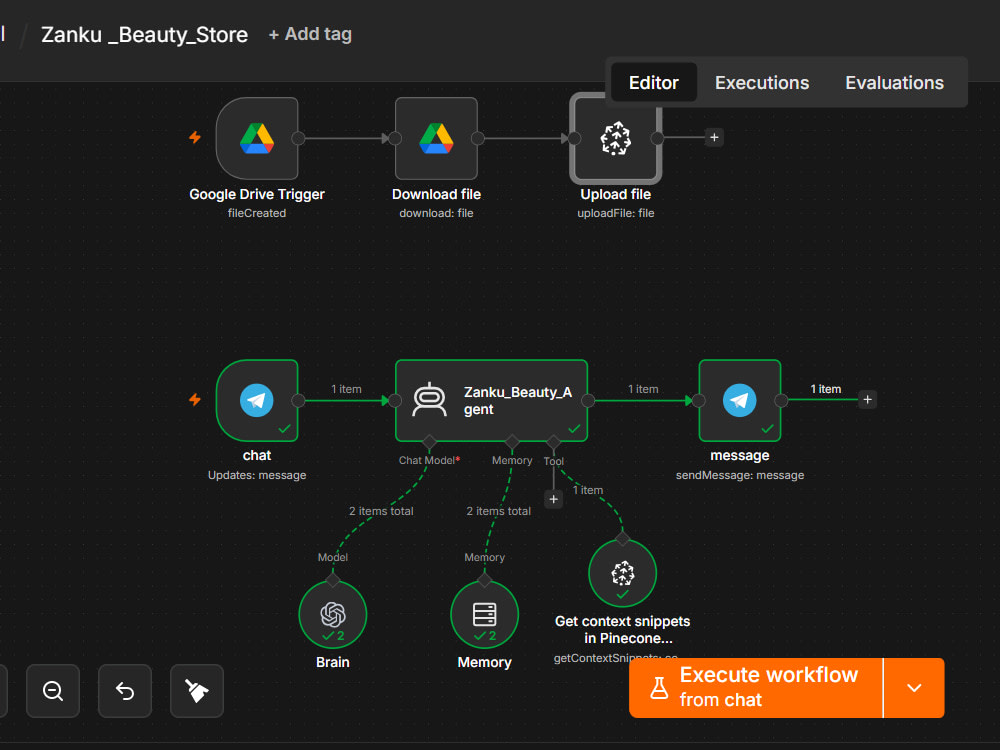Click the chat trigger lightning bolt

pos(195,399)
